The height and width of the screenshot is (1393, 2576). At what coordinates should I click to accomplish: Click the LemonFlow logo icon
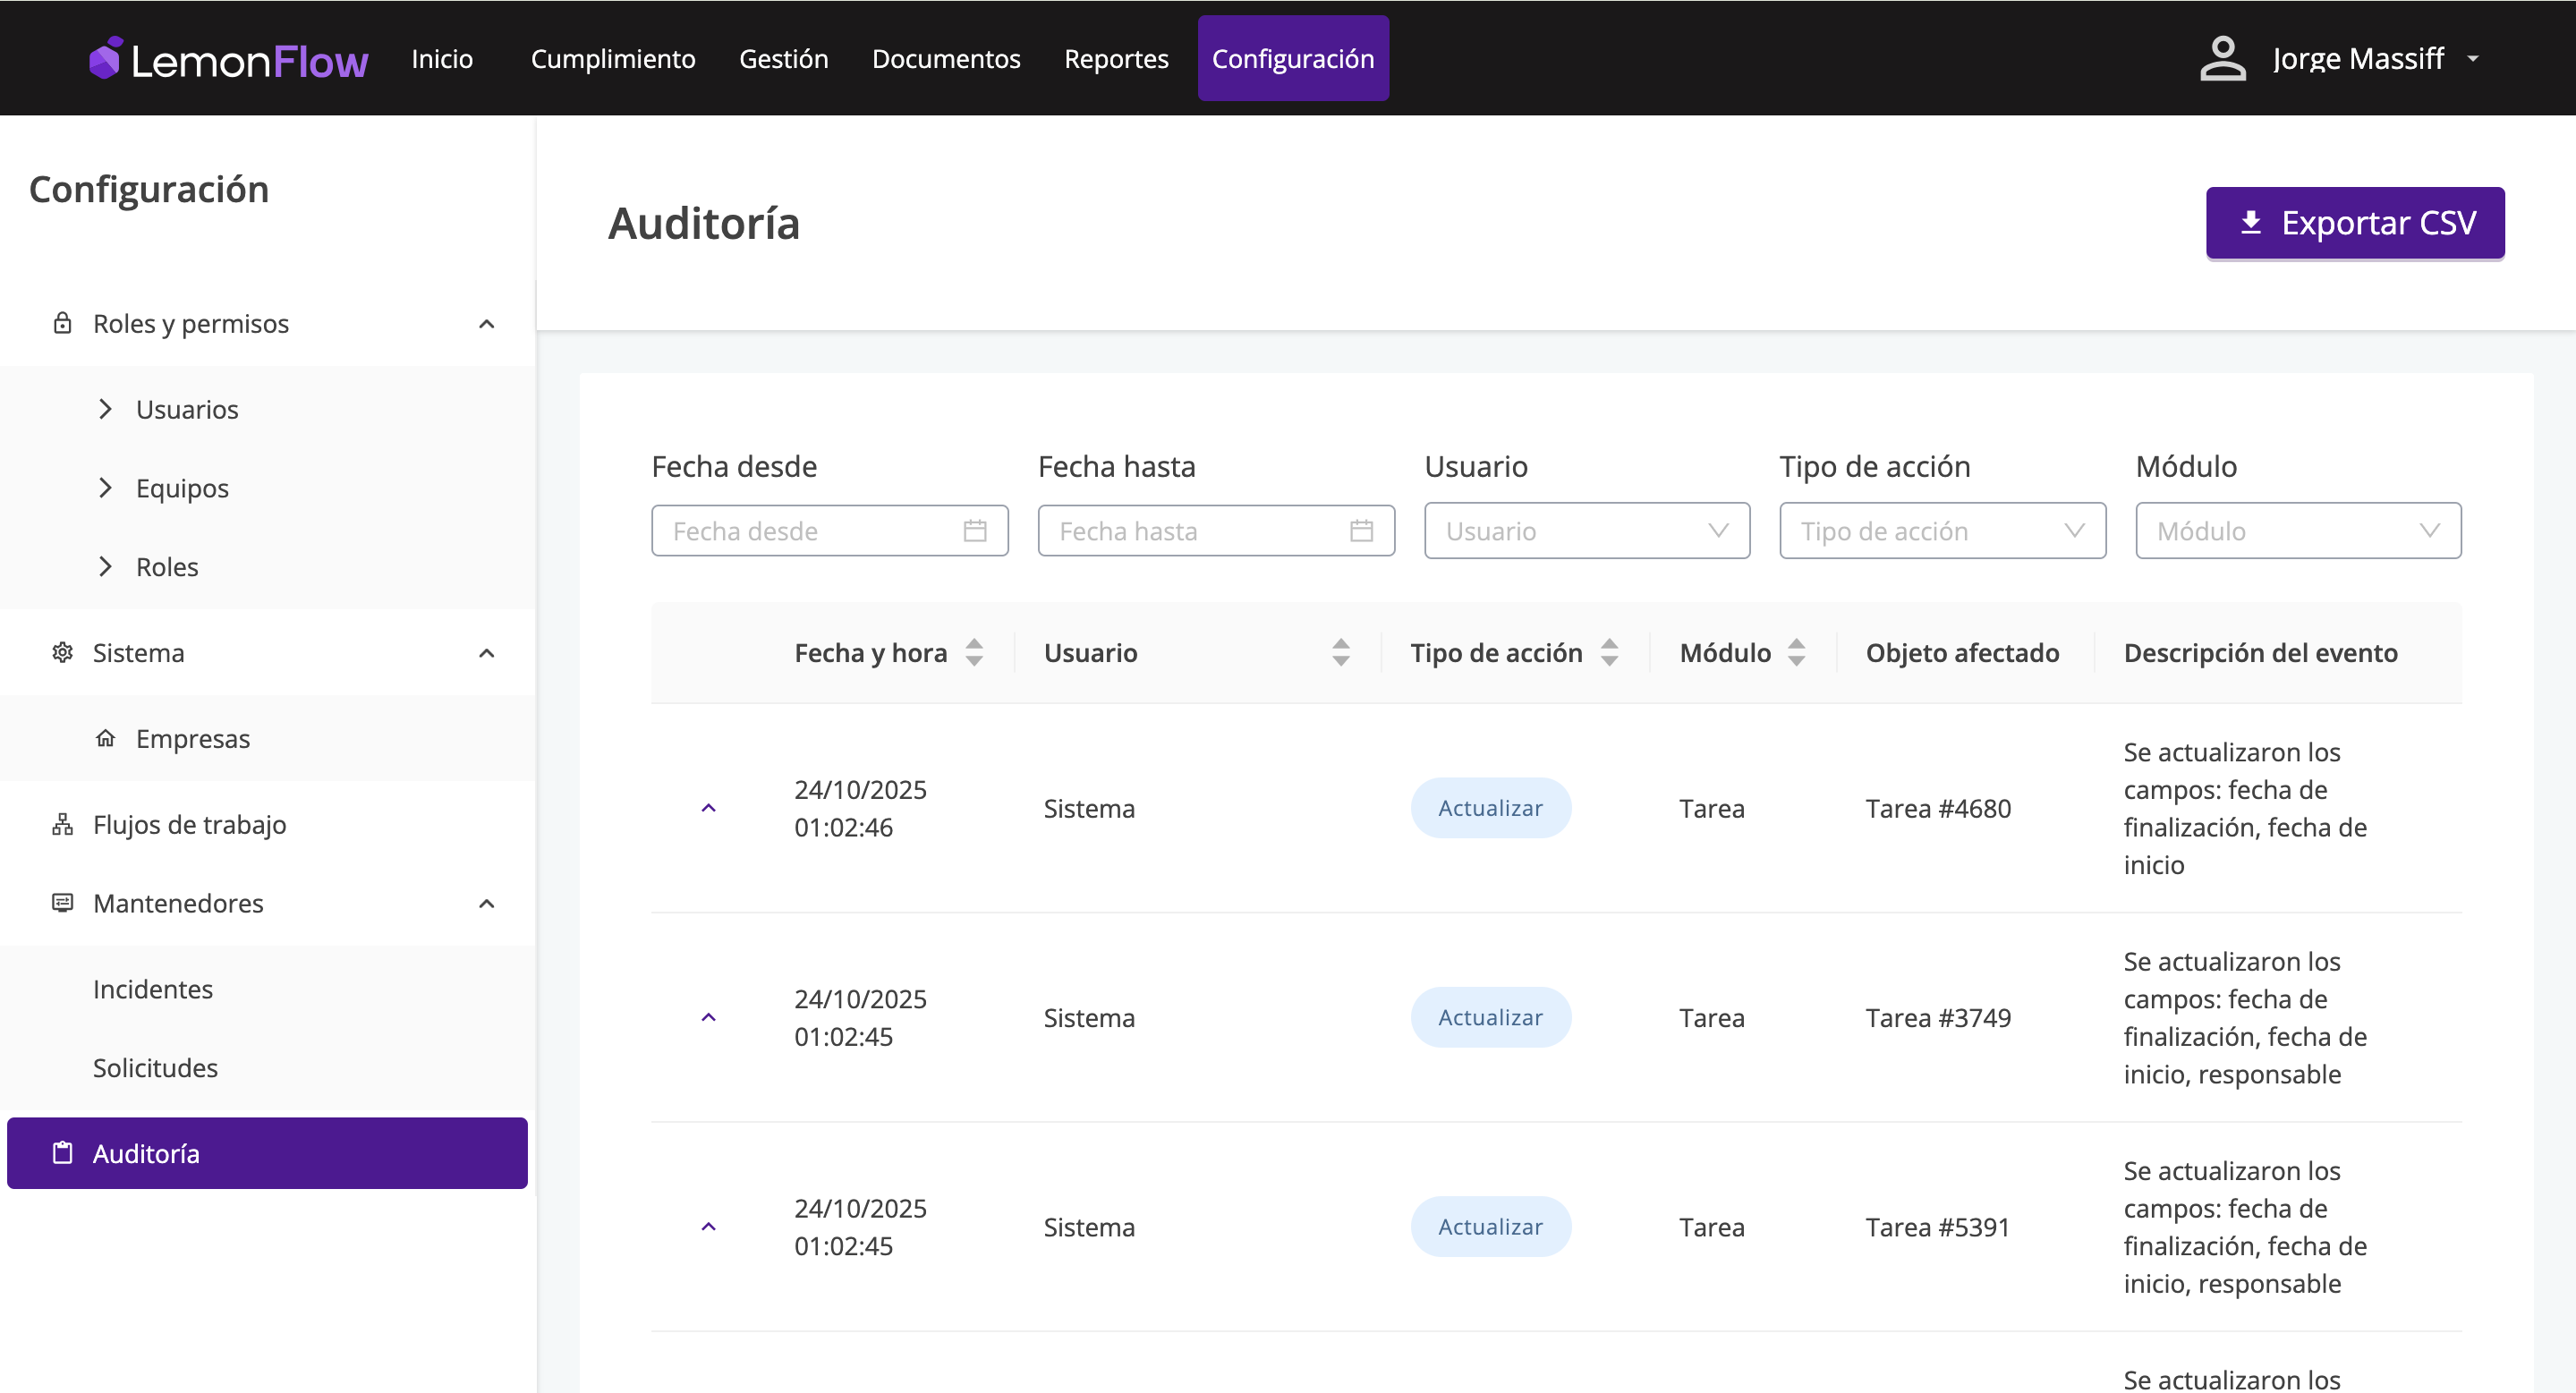coord(105,58)
